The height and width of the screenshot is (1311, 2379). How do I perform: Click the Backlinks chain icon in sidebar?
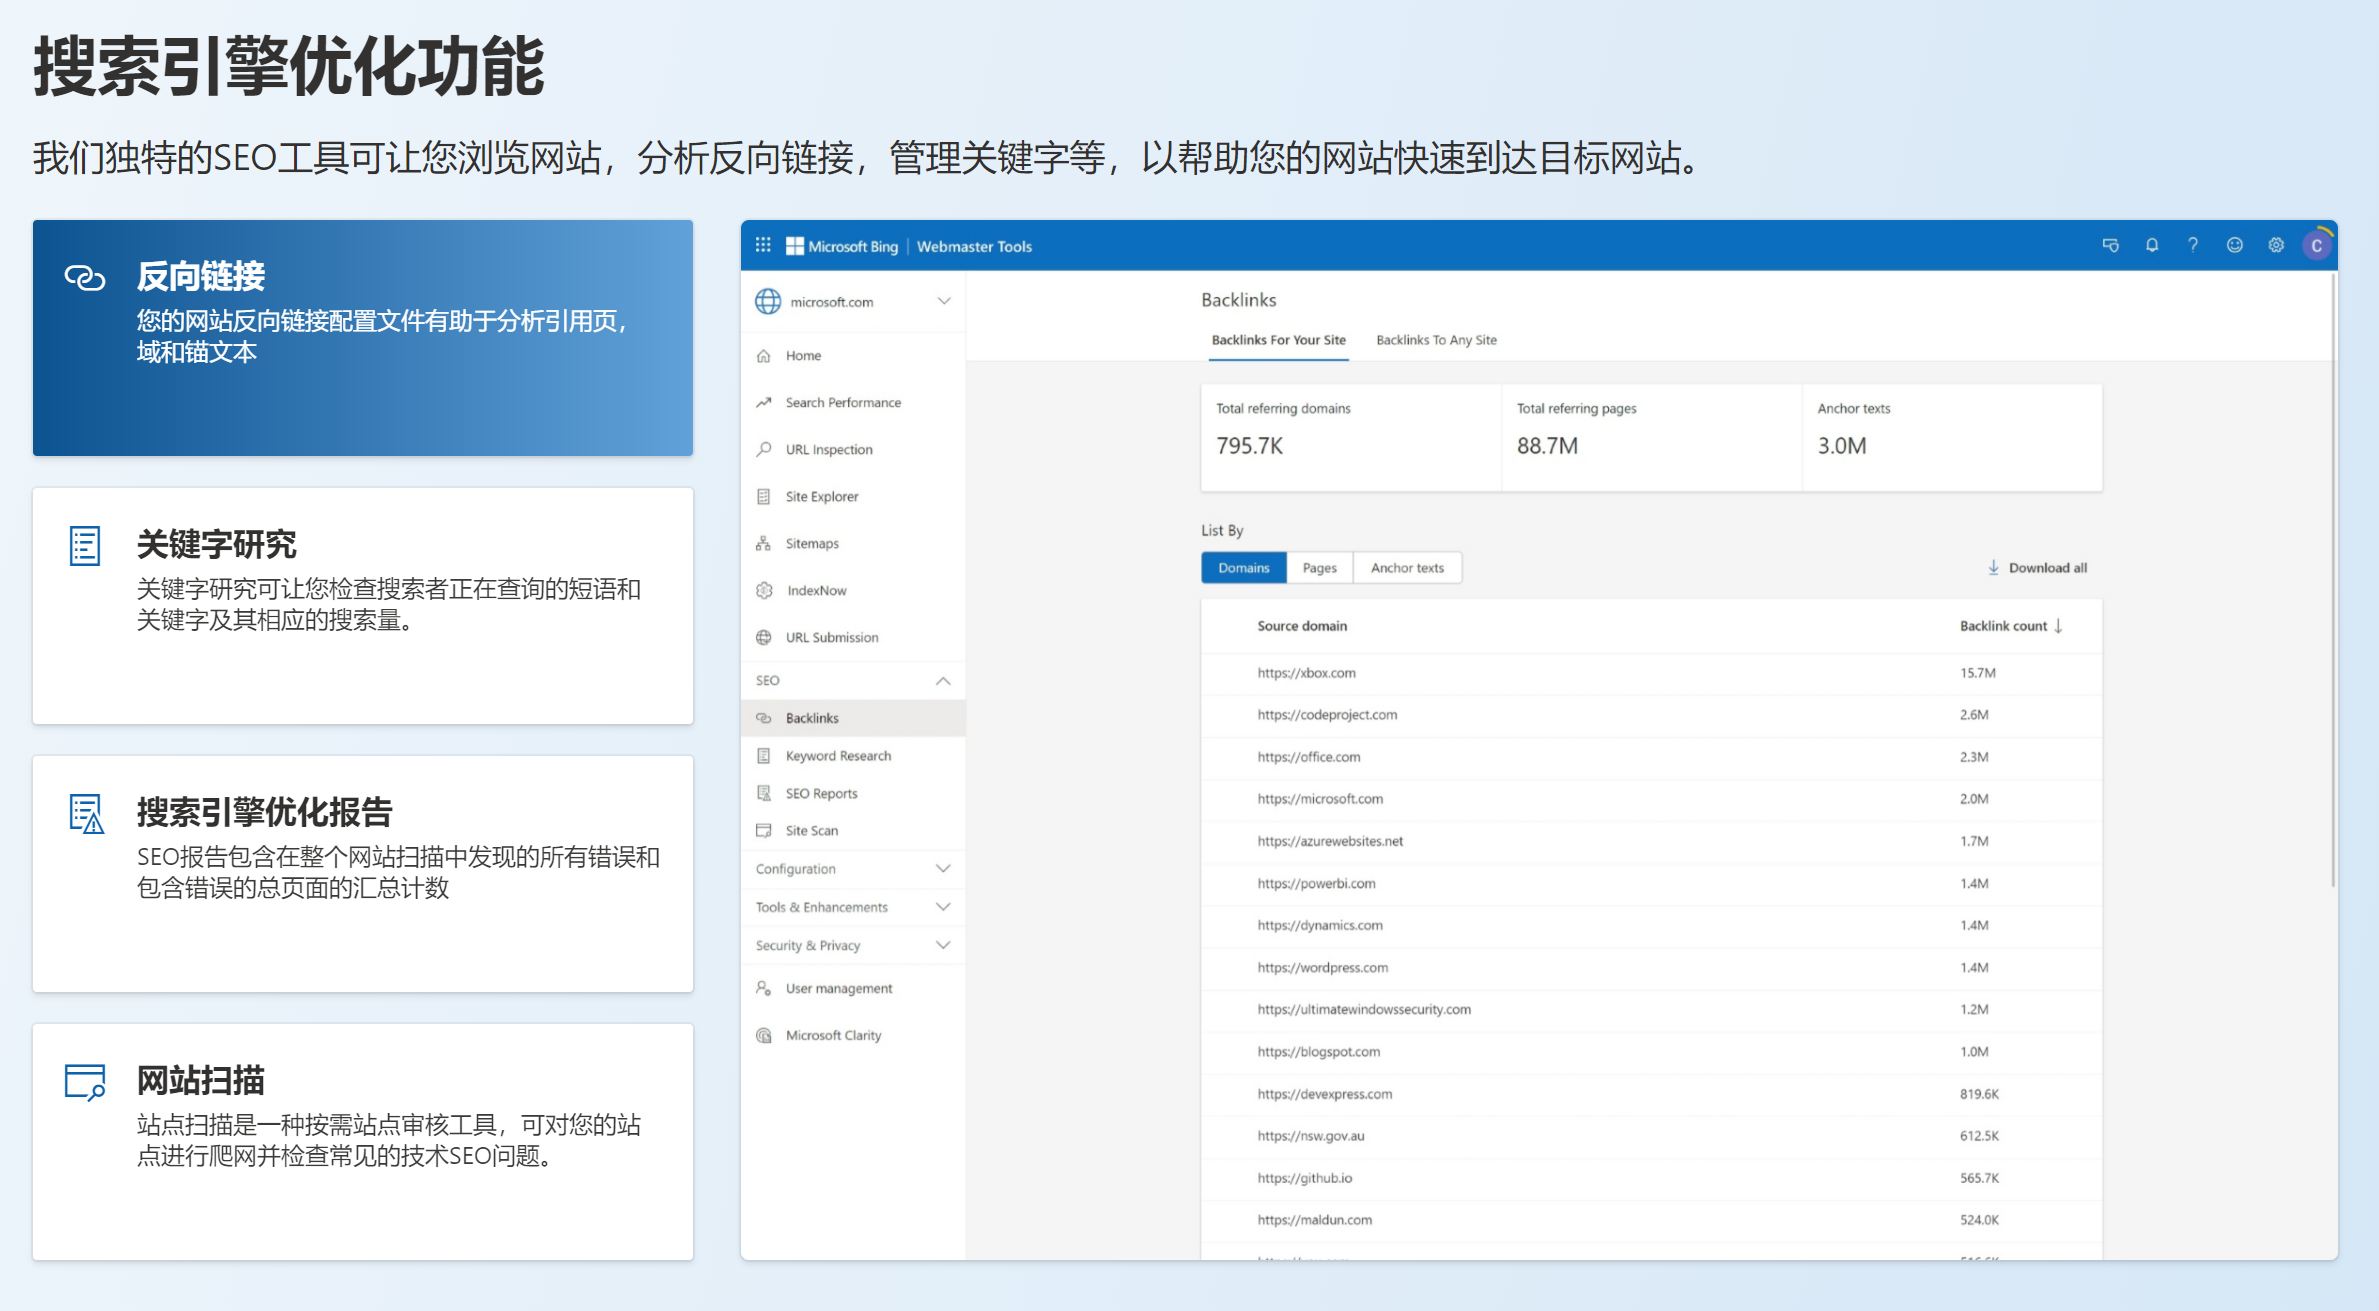[764, 718]
